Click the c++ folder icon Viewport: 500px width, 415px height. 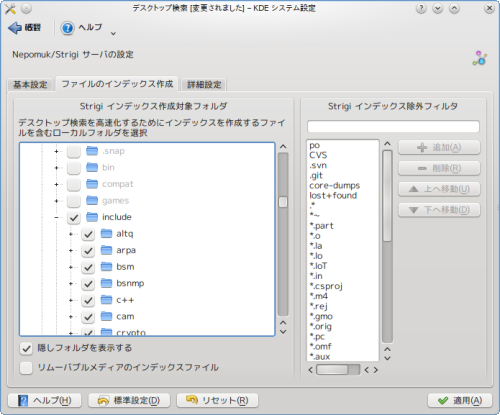click(x=106, y=300)
